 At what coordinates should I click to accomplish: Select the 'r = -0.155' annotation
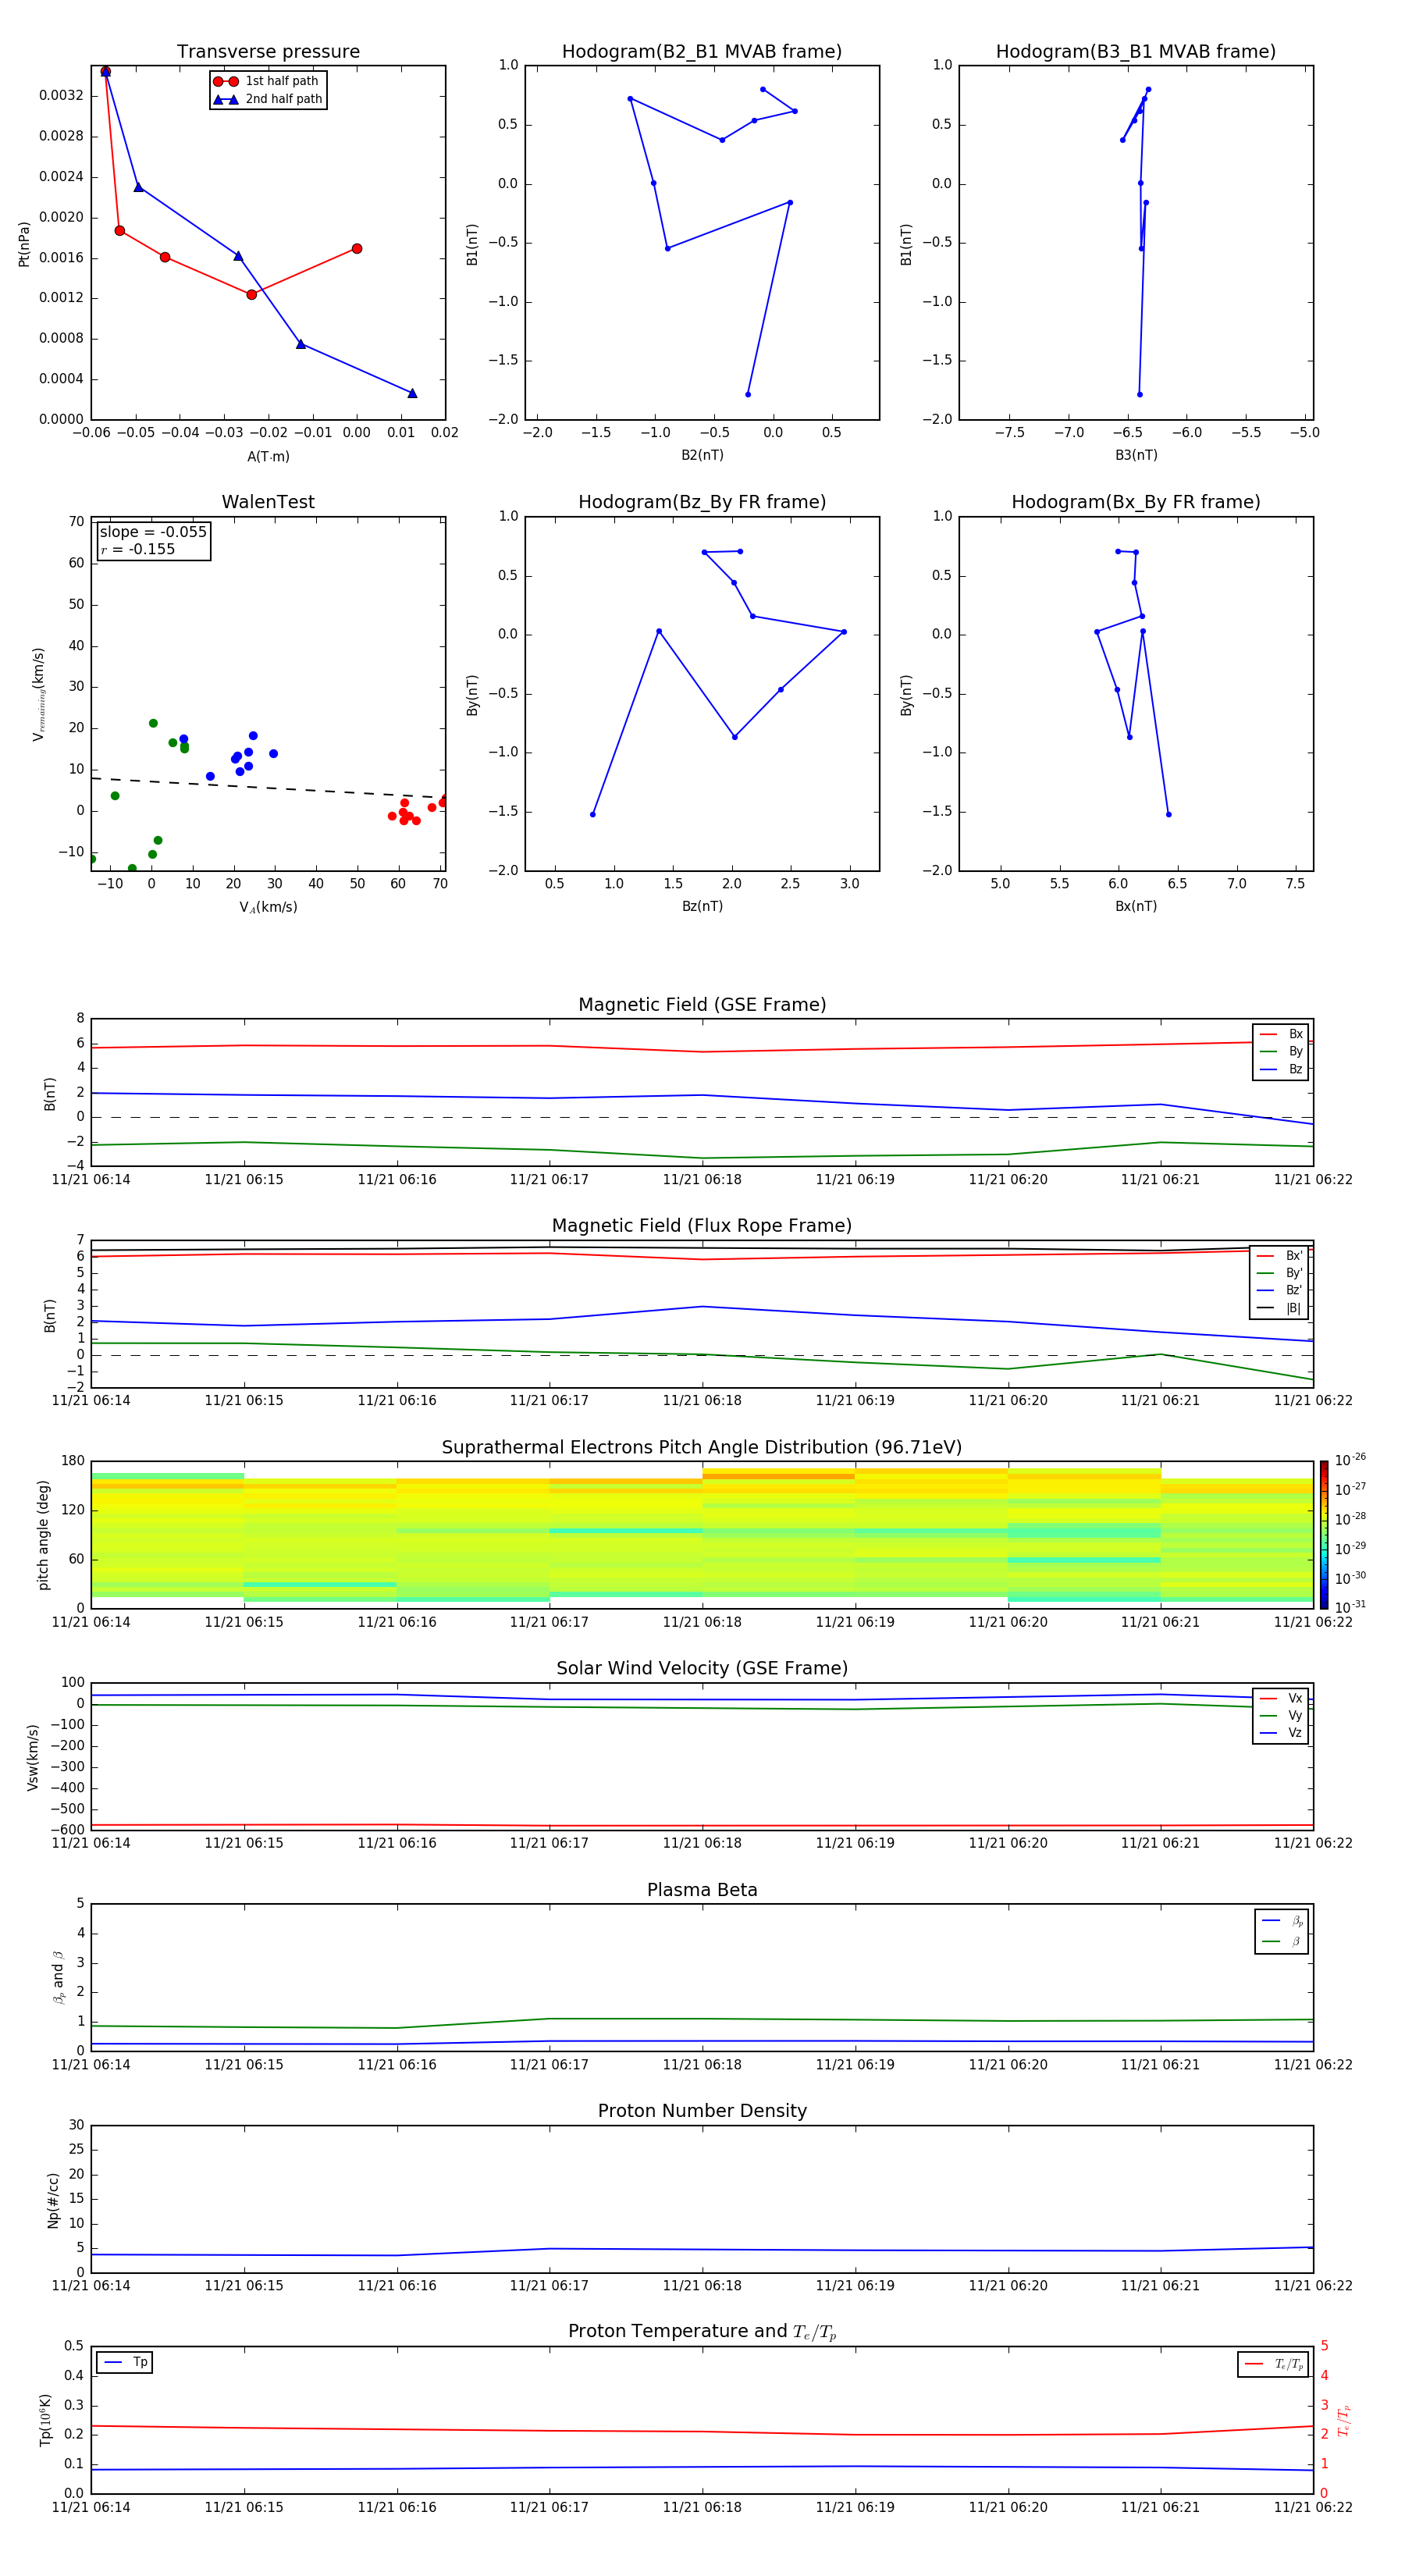138,549
